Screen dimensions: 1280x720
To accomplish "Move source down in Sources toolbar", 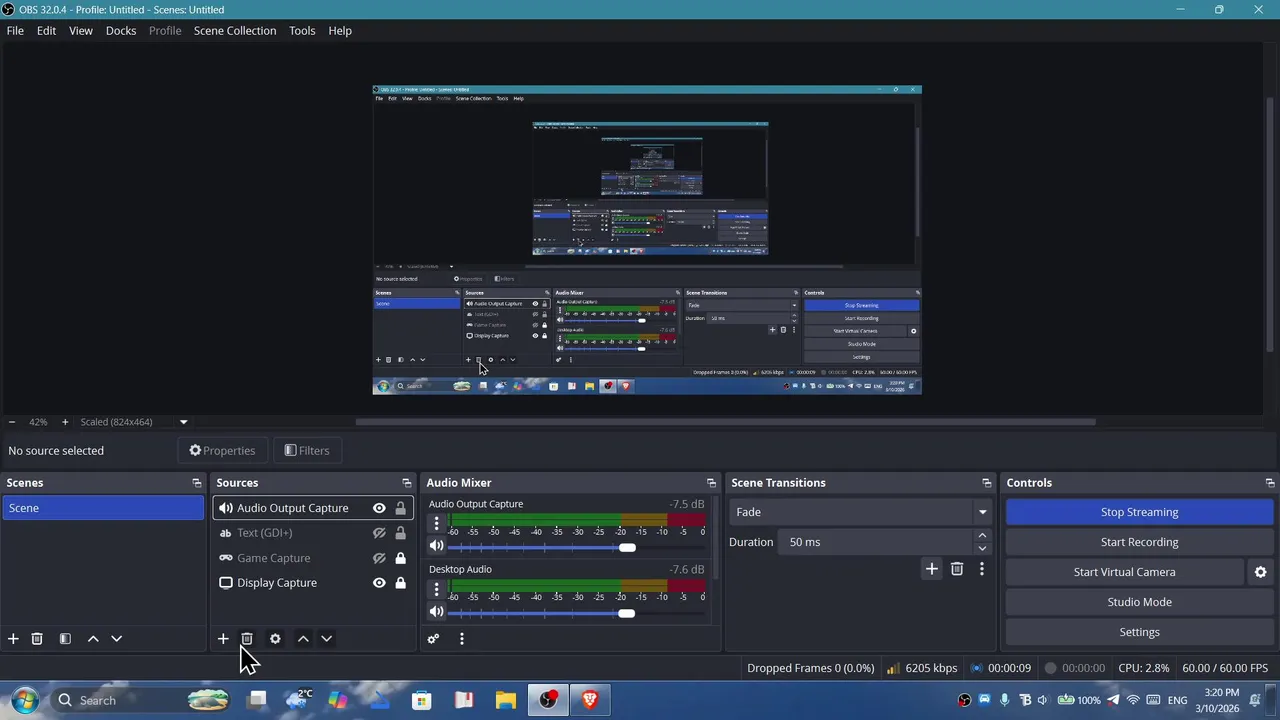I will click(326, 639).
